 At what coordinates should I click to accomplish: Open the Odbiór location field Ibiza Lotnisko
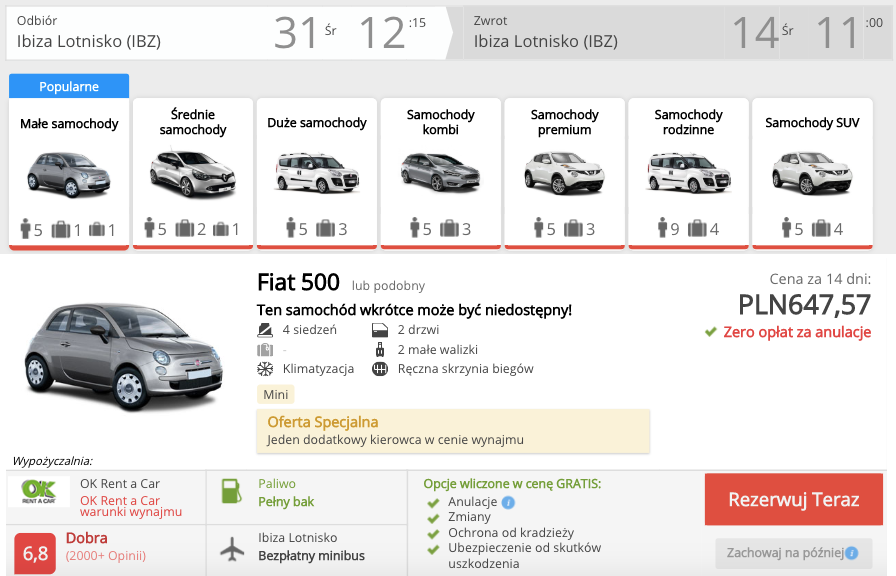(90, 35)
